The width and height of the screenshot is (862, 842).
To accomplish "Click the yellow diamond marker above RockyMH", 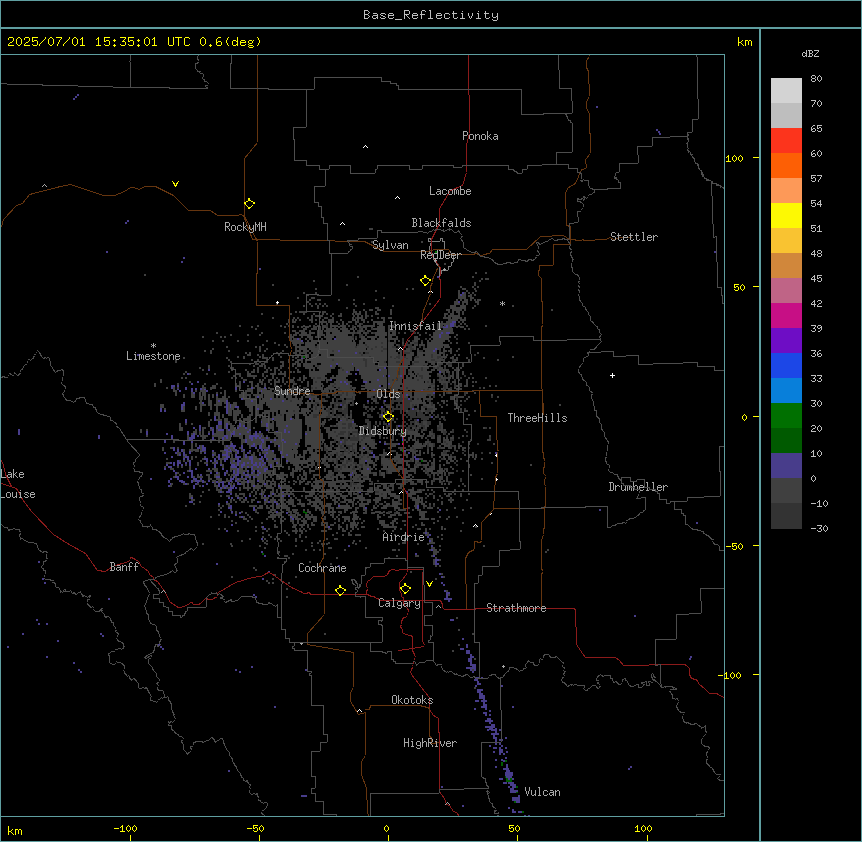I will coord(250,204).
